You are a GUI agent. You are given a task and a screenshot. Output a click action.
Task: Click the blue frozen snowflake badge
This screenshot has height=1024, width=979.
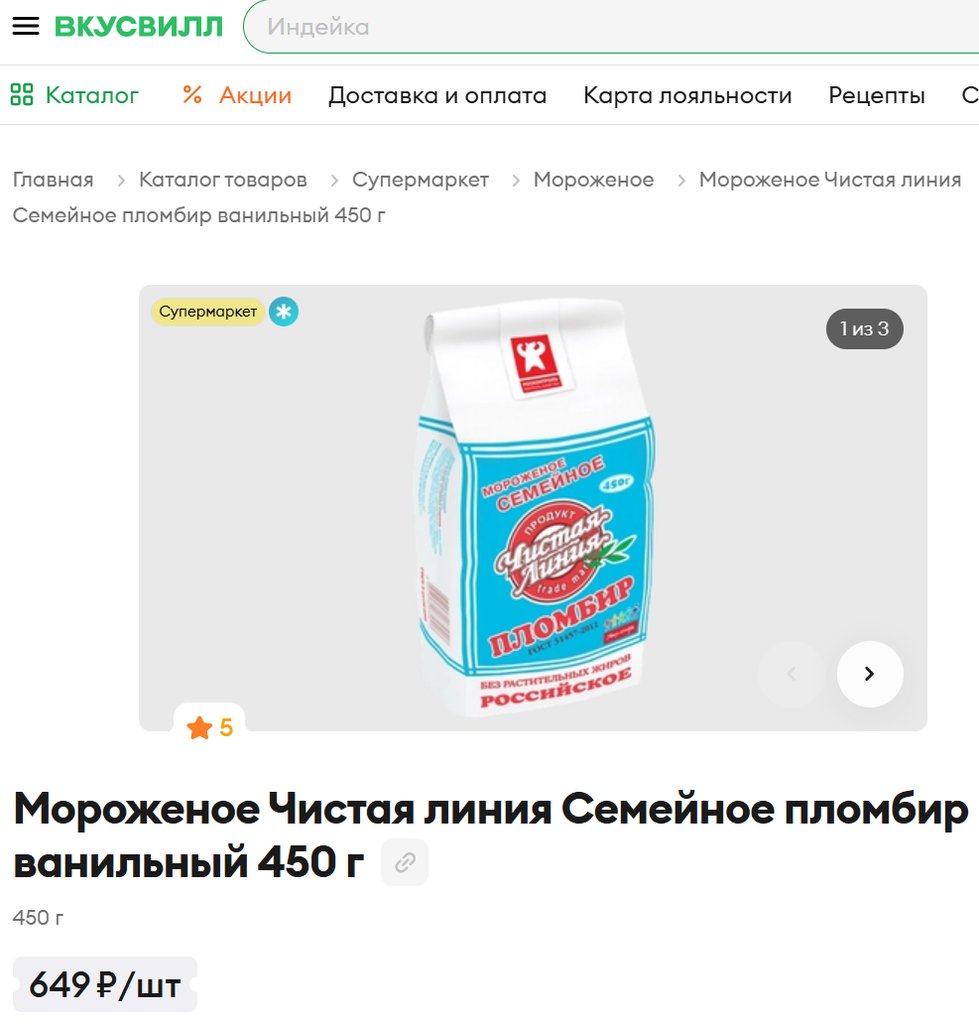(283, 312)
